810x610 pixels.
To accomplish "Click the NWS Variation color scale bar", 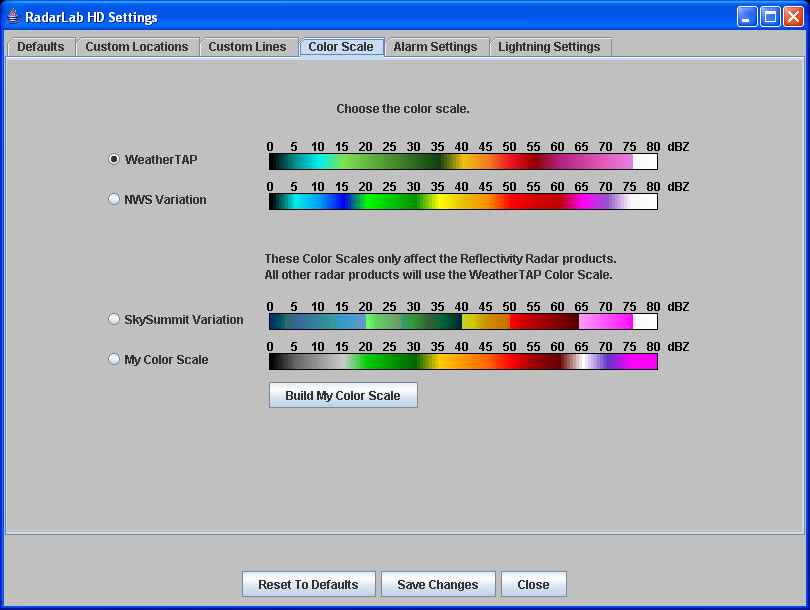I will pos(463,201).
